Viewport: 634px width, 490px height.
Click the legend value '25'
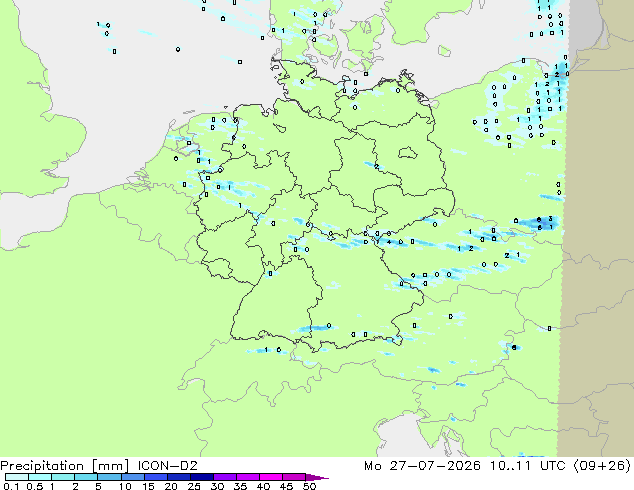coord(194,486)
